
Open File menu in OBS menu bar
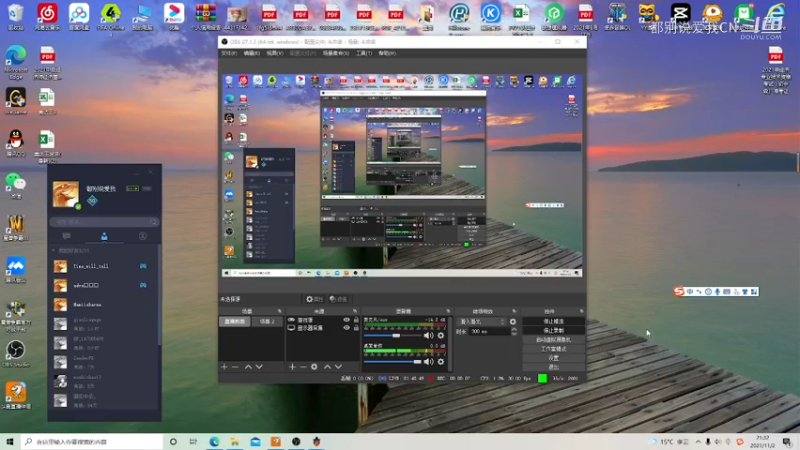(x=229, y=53)
